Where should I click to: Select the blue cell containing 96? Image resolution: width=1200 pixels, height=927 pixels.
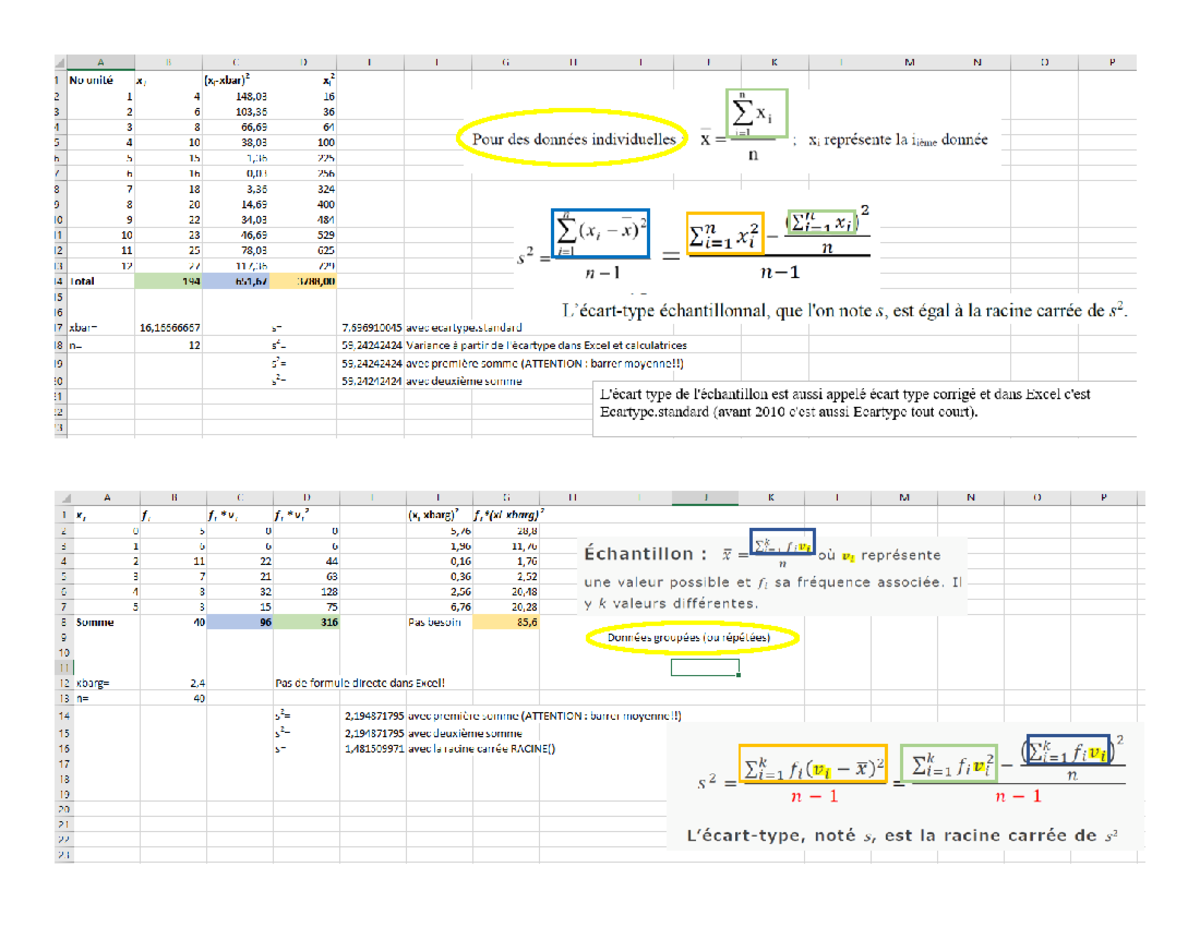pos(237,621)
